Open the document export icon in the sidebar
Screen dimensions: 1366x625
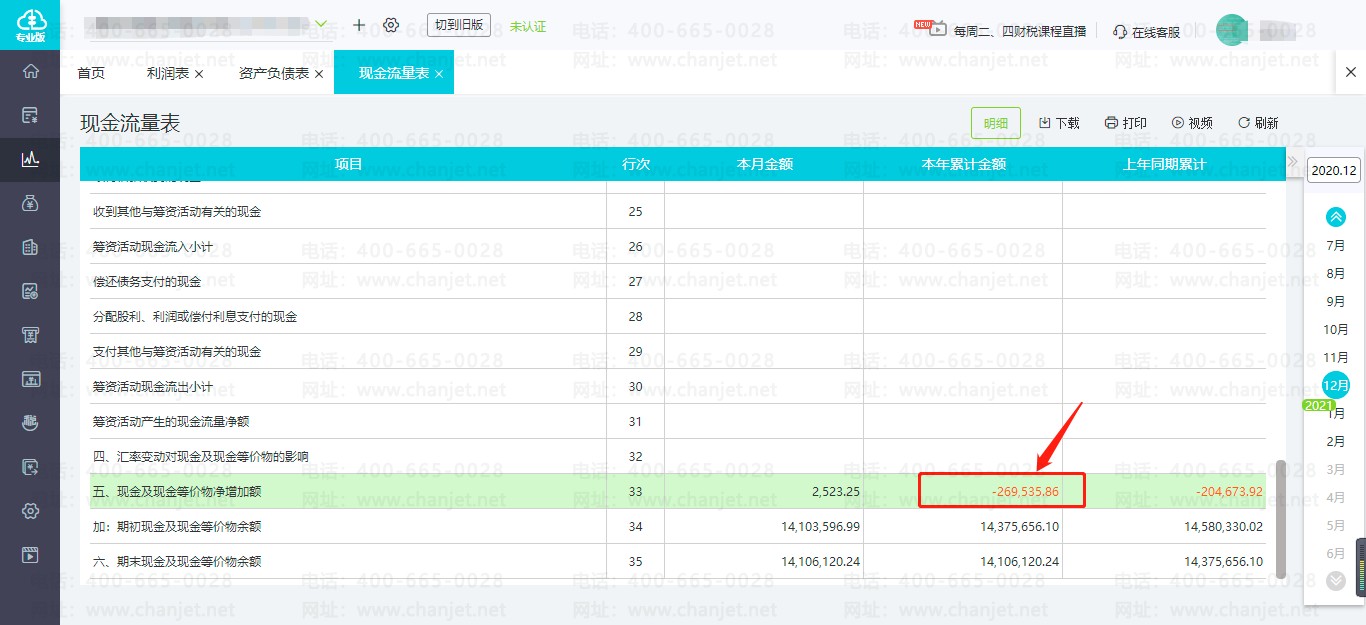click(x=30, y=467)
